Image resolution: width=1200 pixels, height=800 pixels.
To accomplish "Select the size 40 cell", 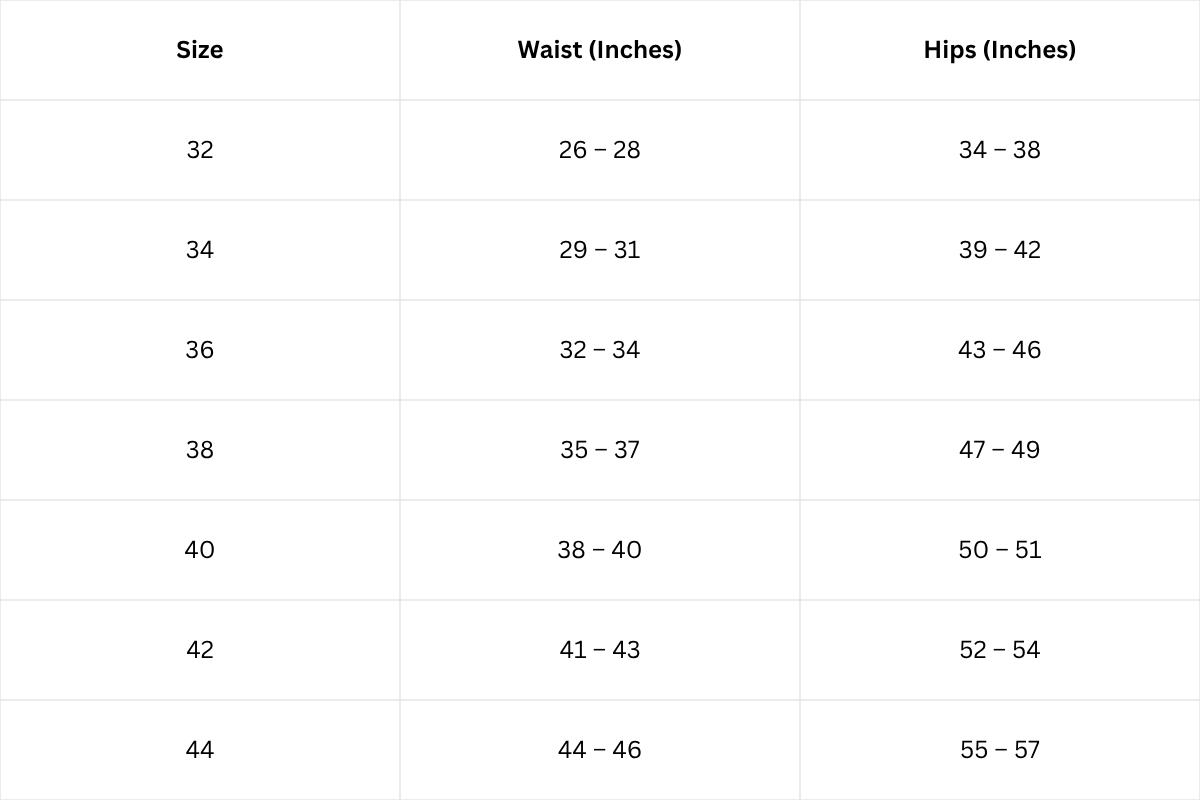I will point(200,550).
